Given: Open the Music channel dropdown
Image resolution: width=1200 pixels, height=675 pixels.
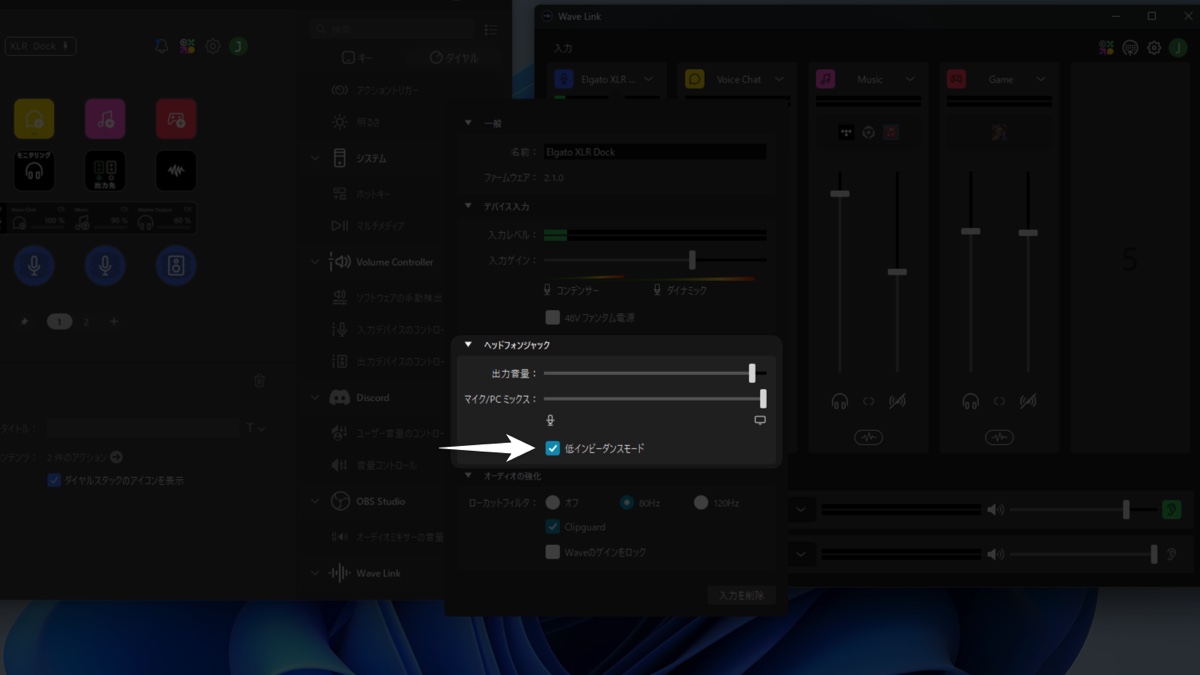Looking at the screenshot, I should [910, 79].
